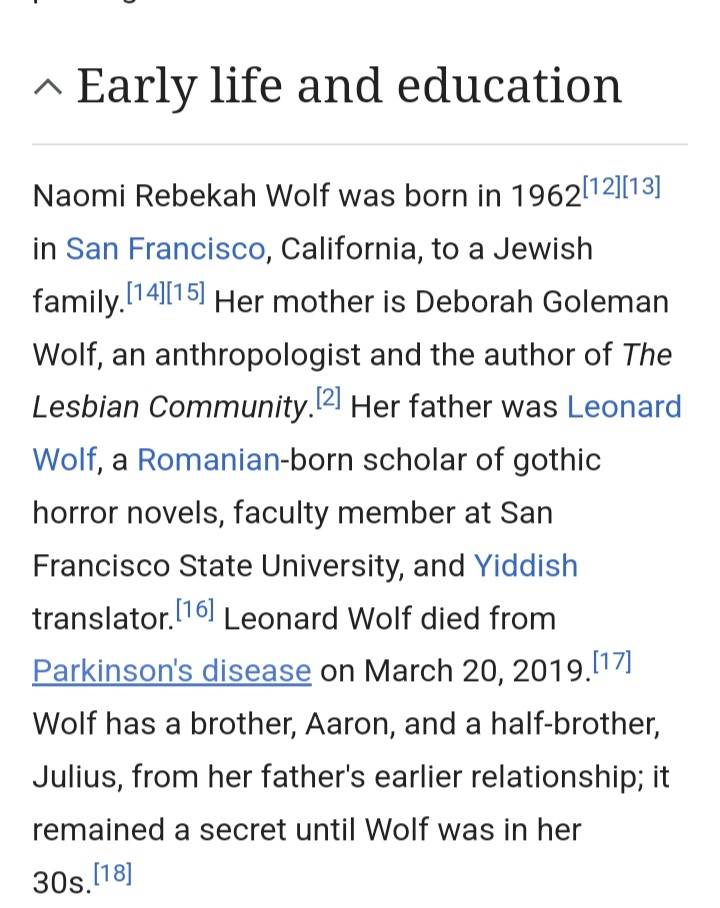Visit the Yiddish link

pos(525,566)
